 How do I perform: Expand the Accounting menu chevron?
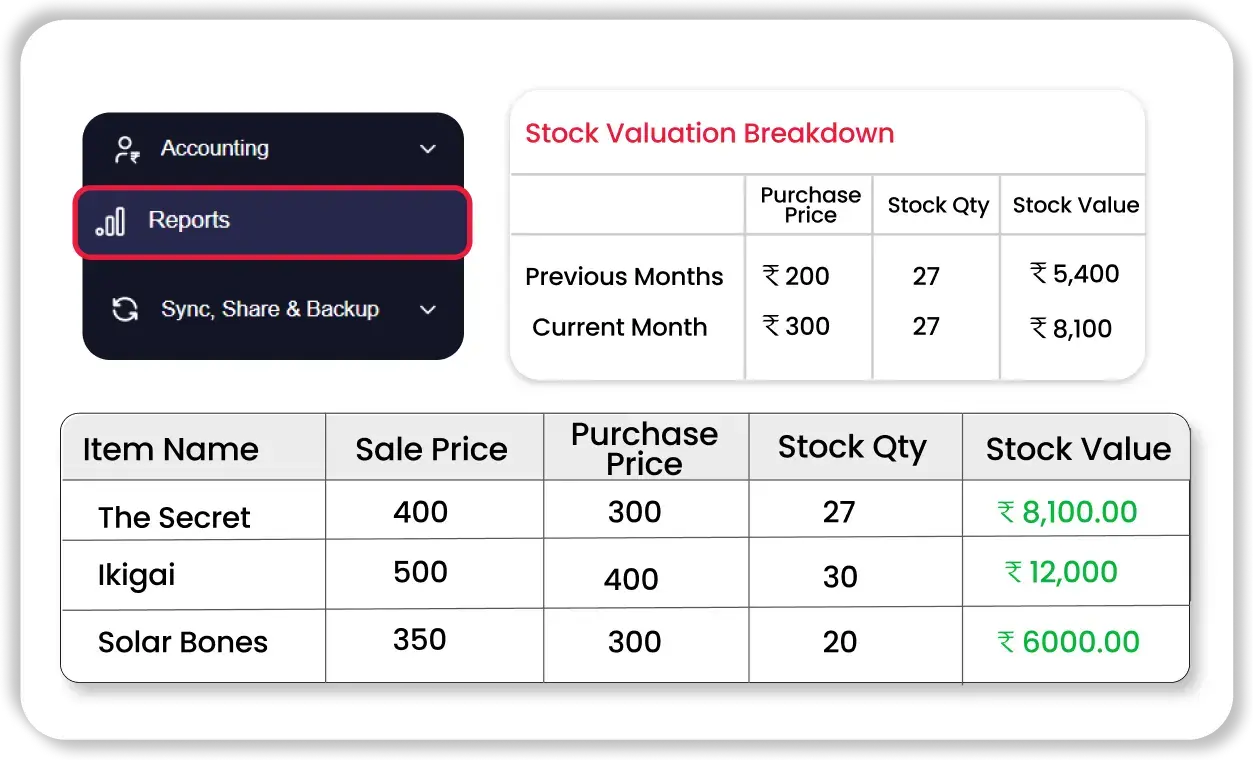(428, 149)
